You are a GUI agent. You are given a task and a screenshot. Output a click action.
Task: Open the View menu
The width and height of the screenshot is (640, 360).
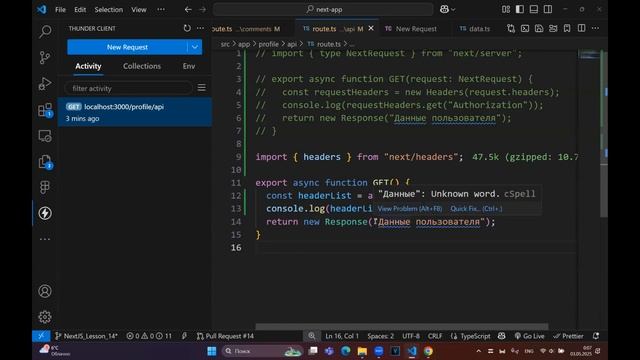click(139, 9)
